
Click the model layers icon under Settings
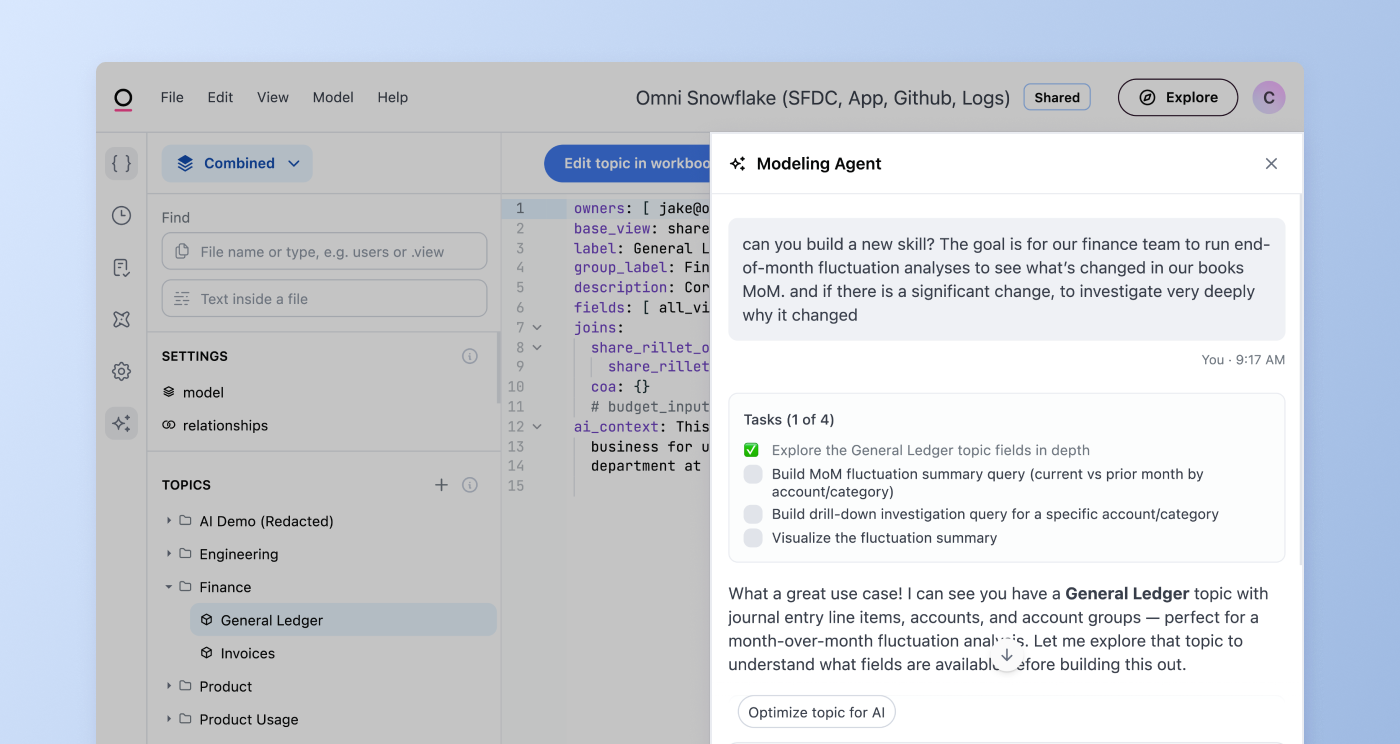point(169,392)
